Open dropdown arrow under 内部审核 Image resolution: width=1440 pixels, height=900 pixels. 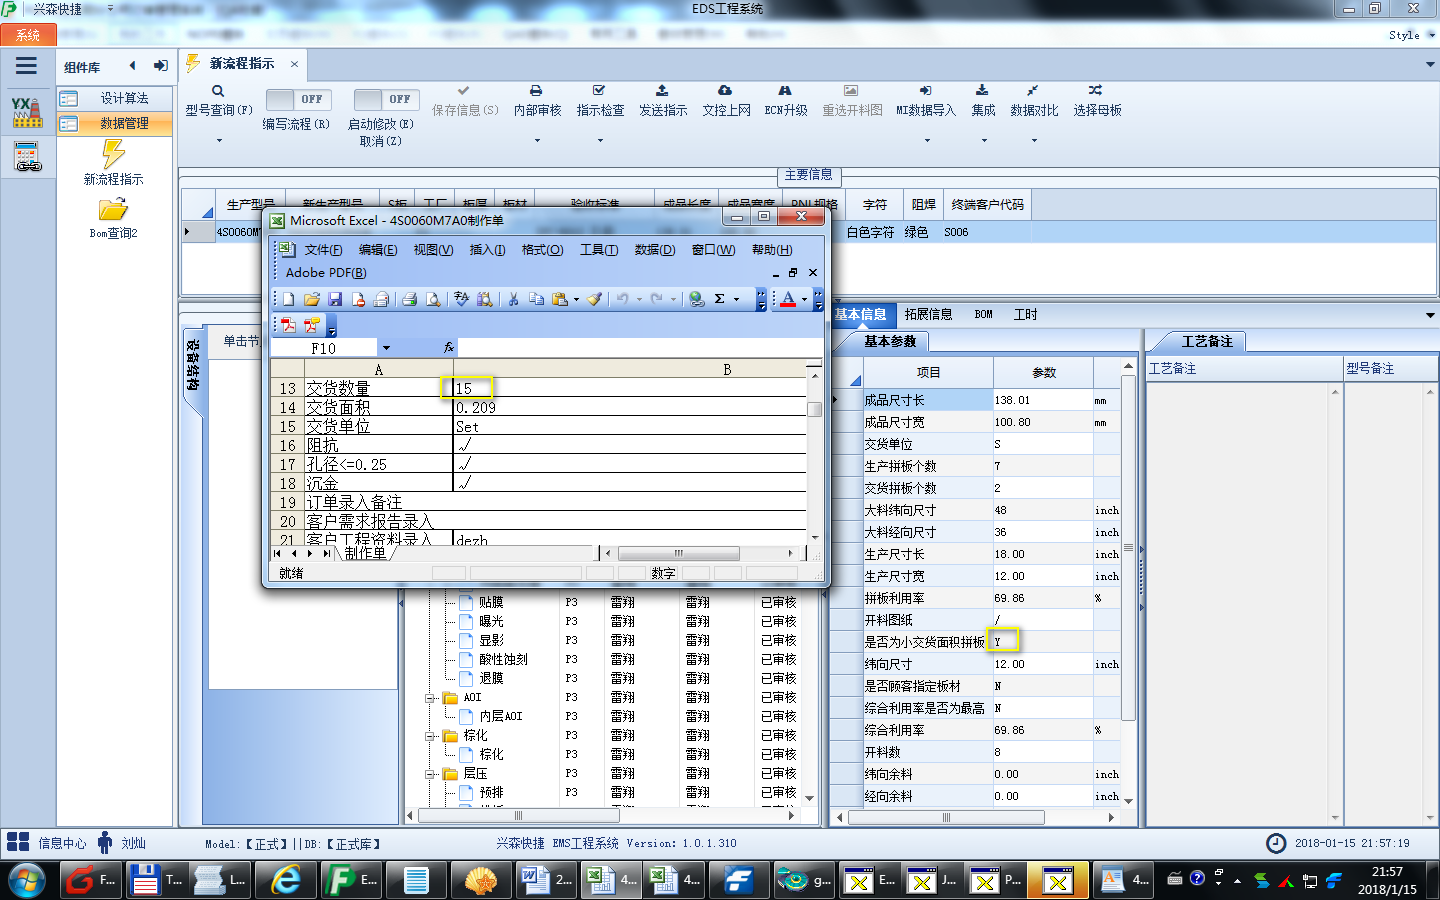coord(537,141)
